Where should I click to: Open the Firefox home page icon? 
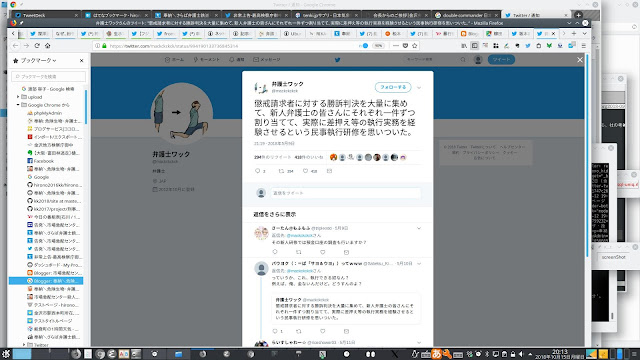point(47,46)
